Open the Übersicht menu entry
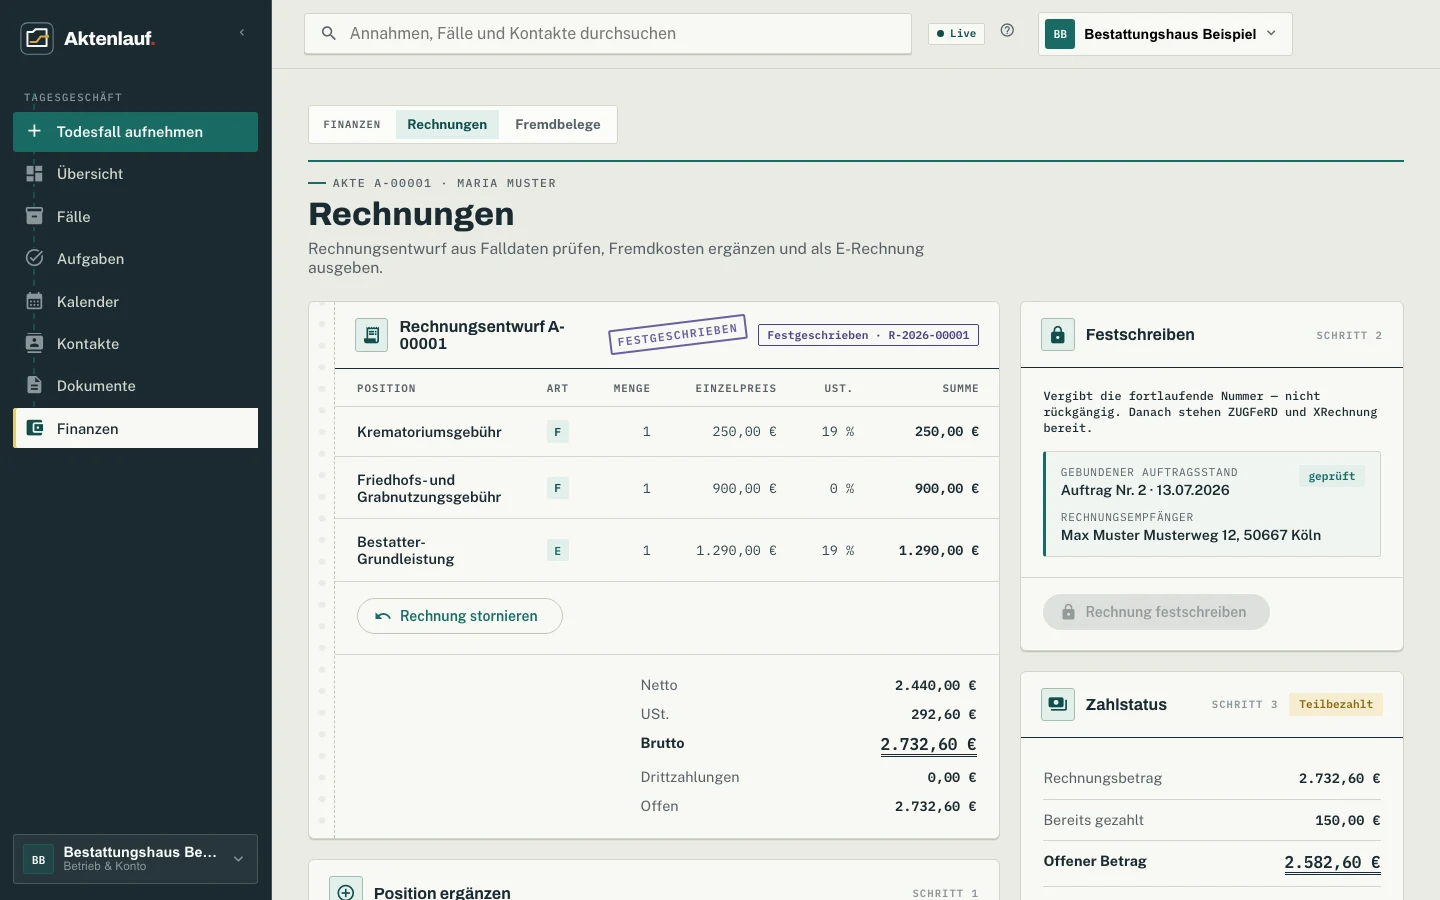This screenshot has width=1440, height=900. 135,174
